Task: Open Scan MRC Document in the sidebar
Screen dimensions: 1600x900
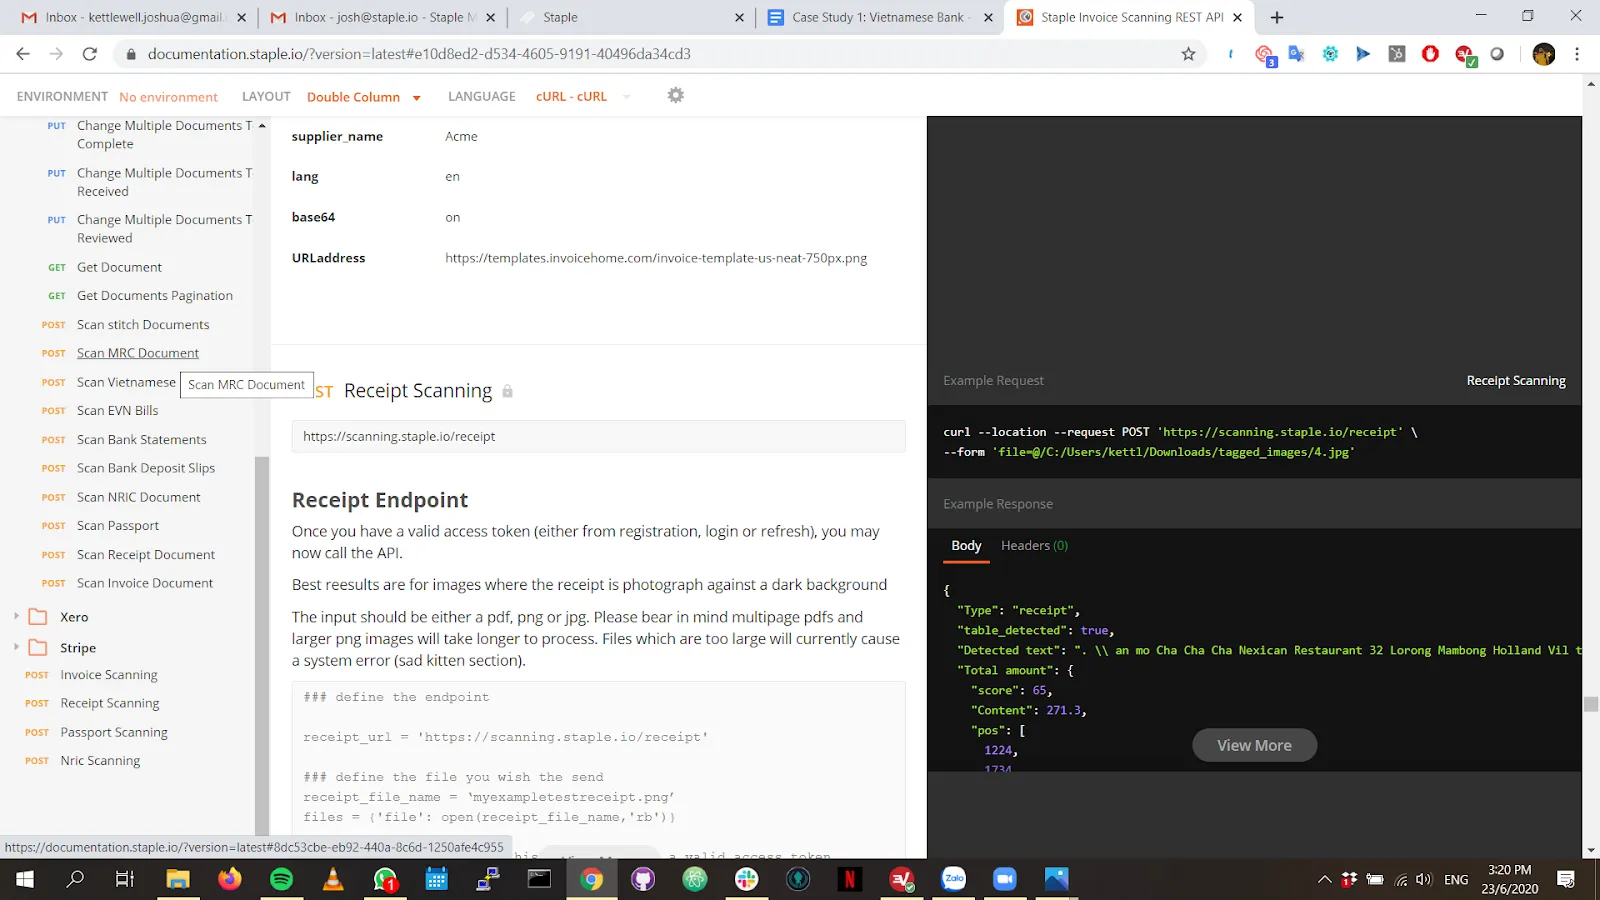Action: 138,353
